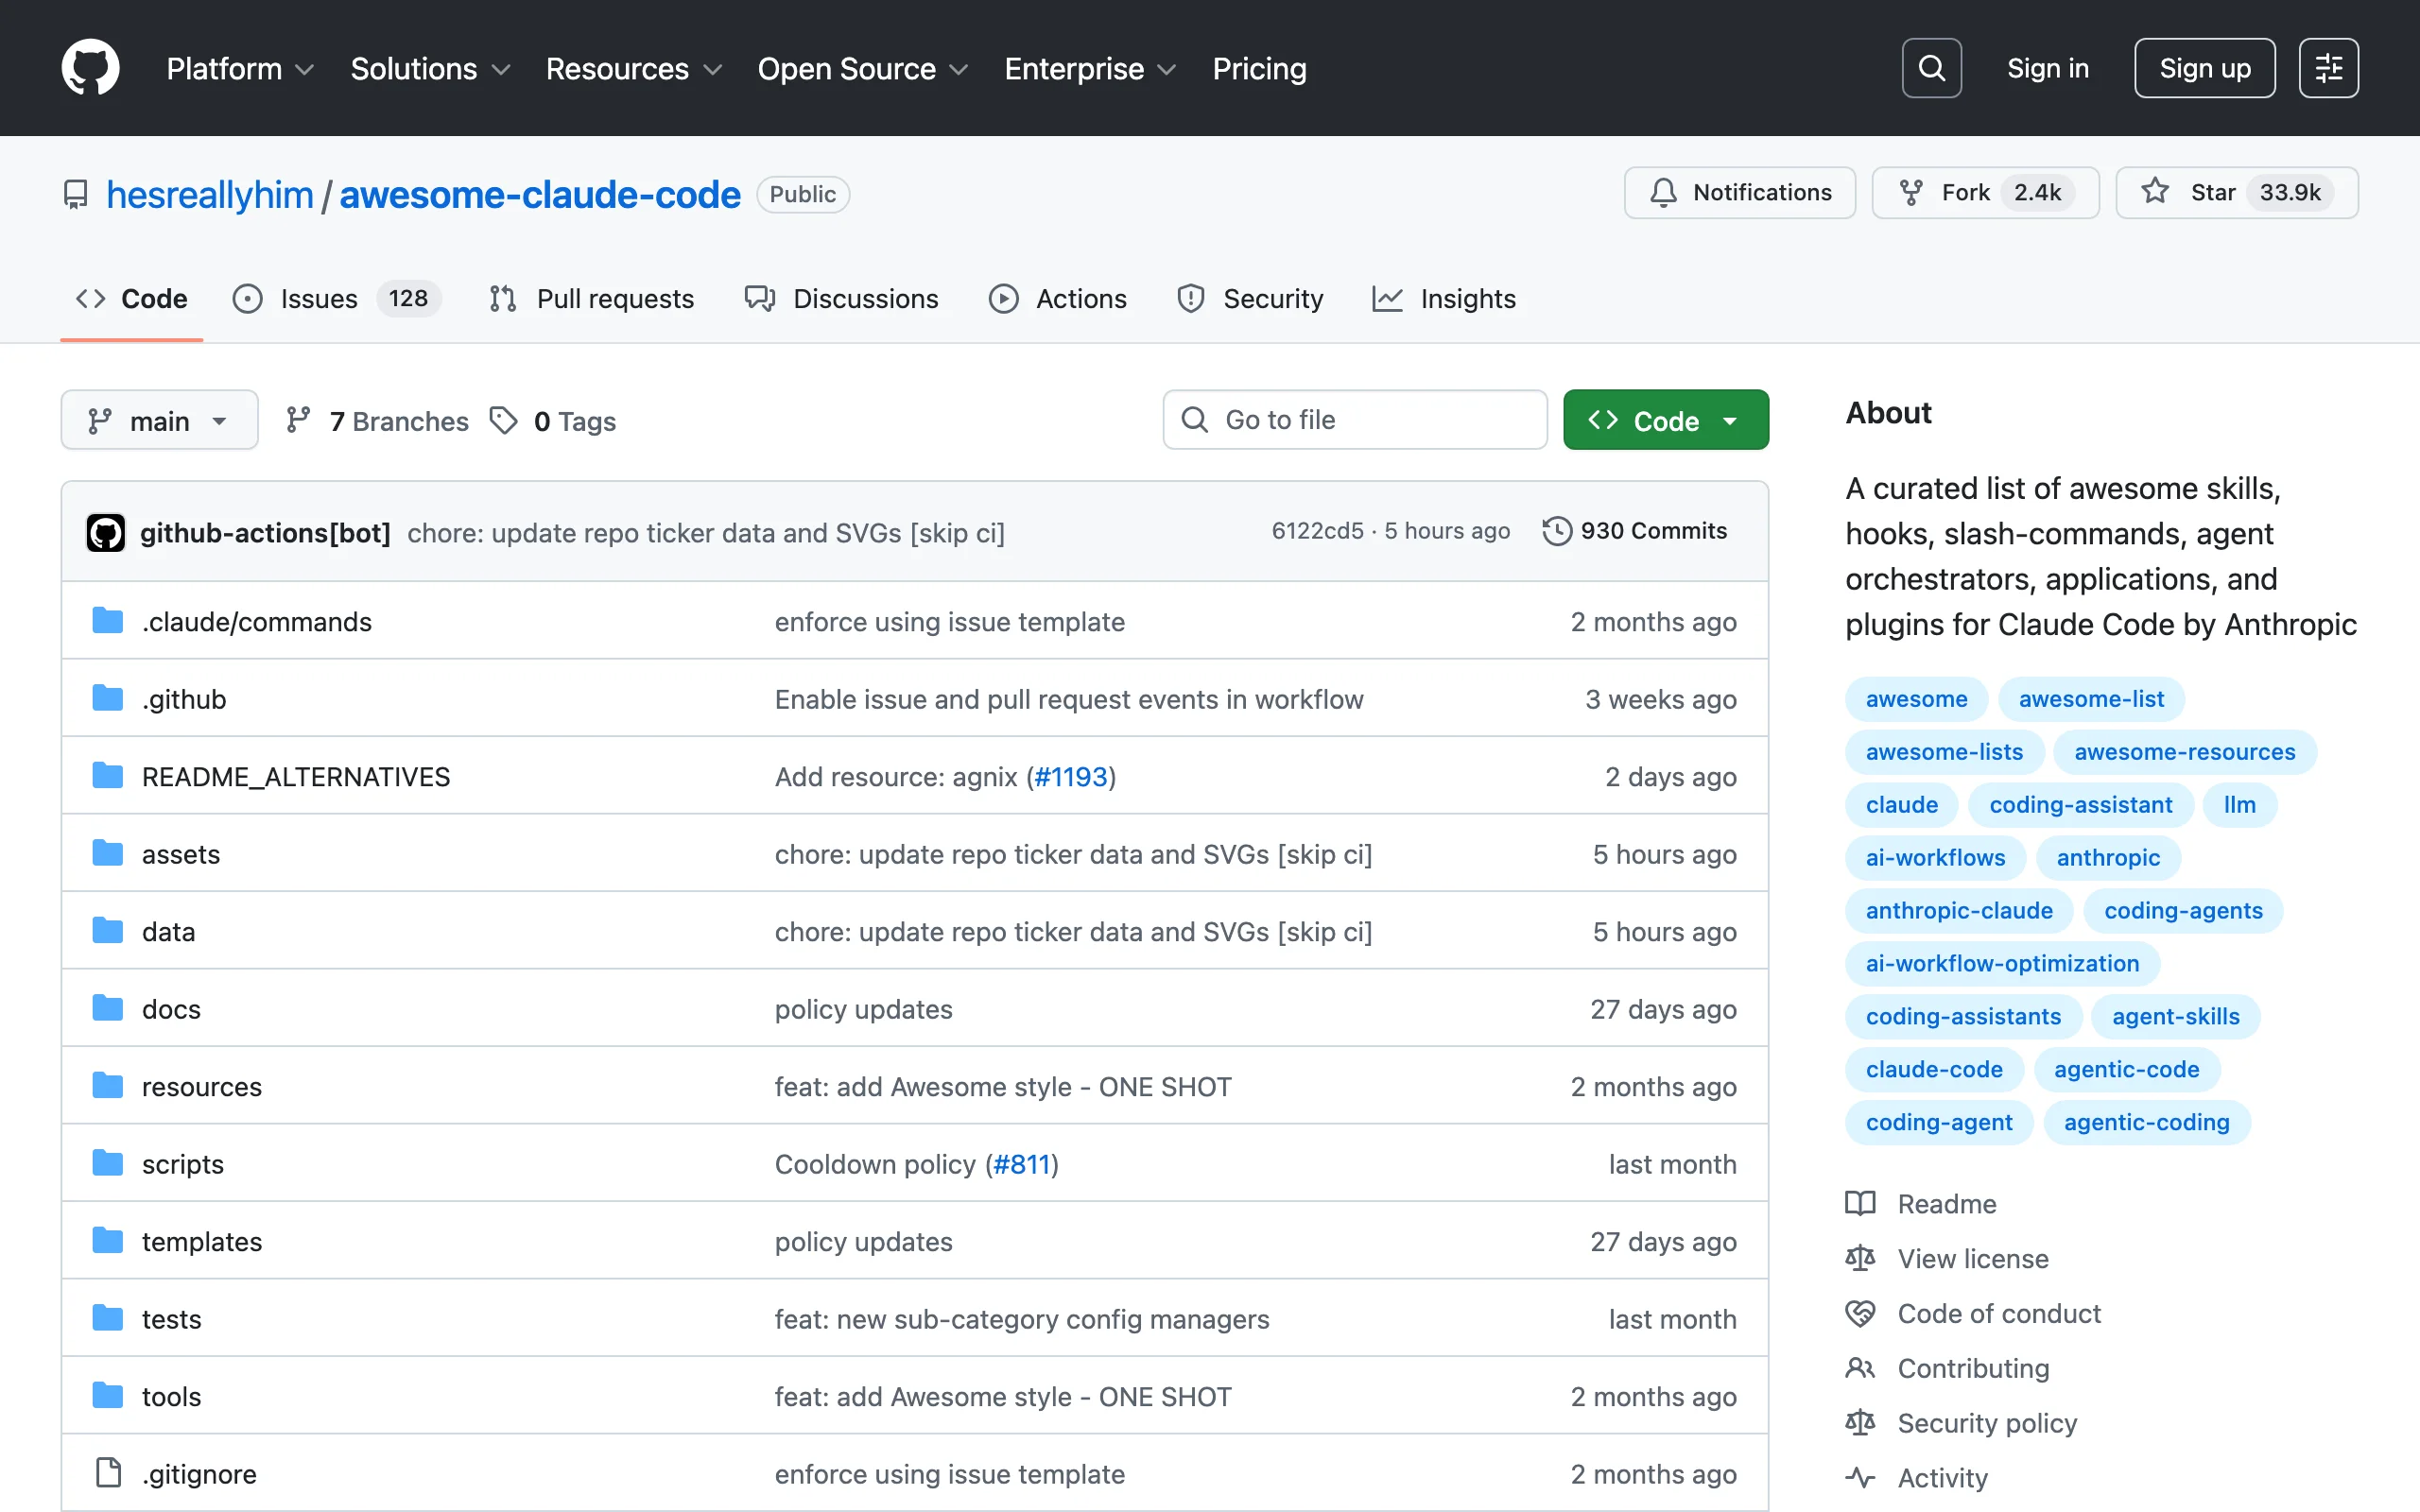This screenshot has height=1512, width=2420.
Task: Click the Go to file field
Action: tap(1354, 420)
